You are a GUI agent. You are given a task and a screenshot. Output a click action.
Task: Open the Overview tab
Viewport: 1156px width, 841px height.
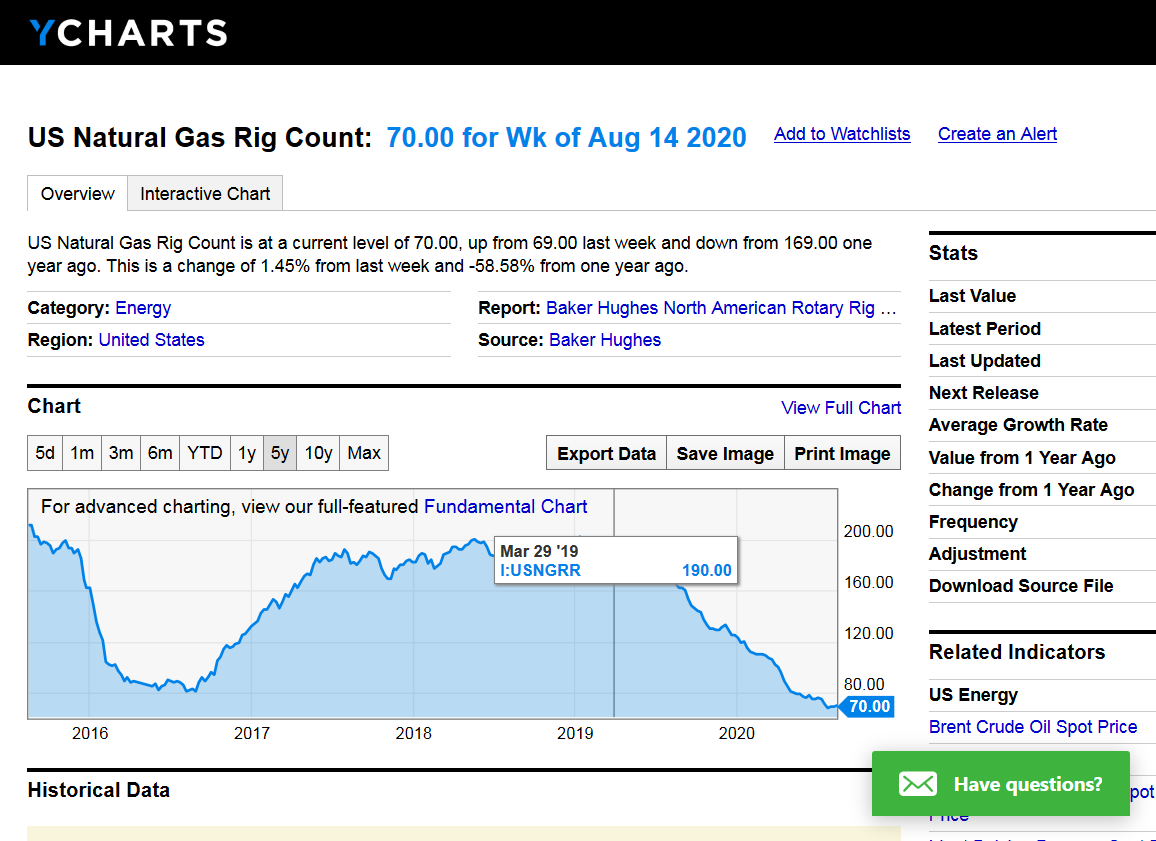[77, 193]
